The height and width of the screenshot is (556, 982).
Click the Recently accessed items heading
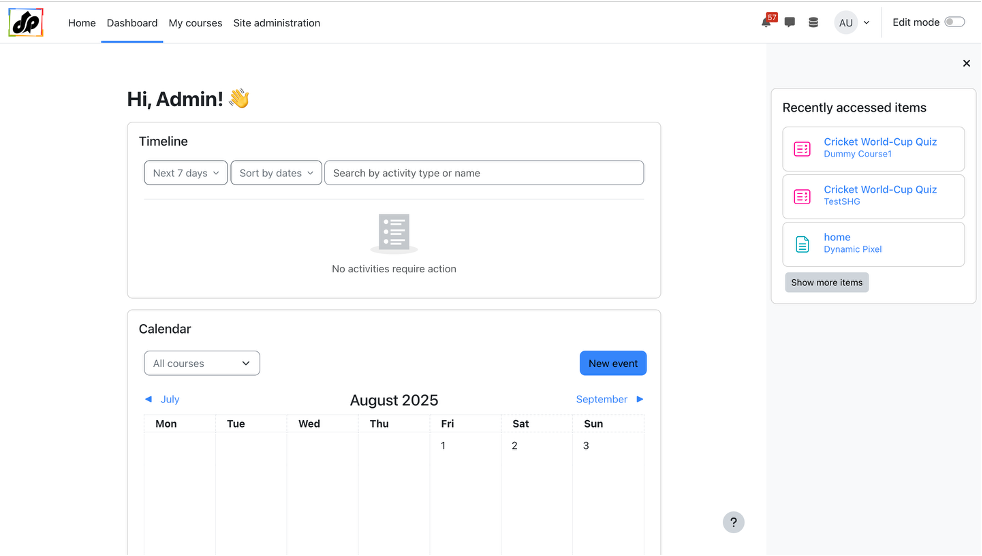click(854, 108)
